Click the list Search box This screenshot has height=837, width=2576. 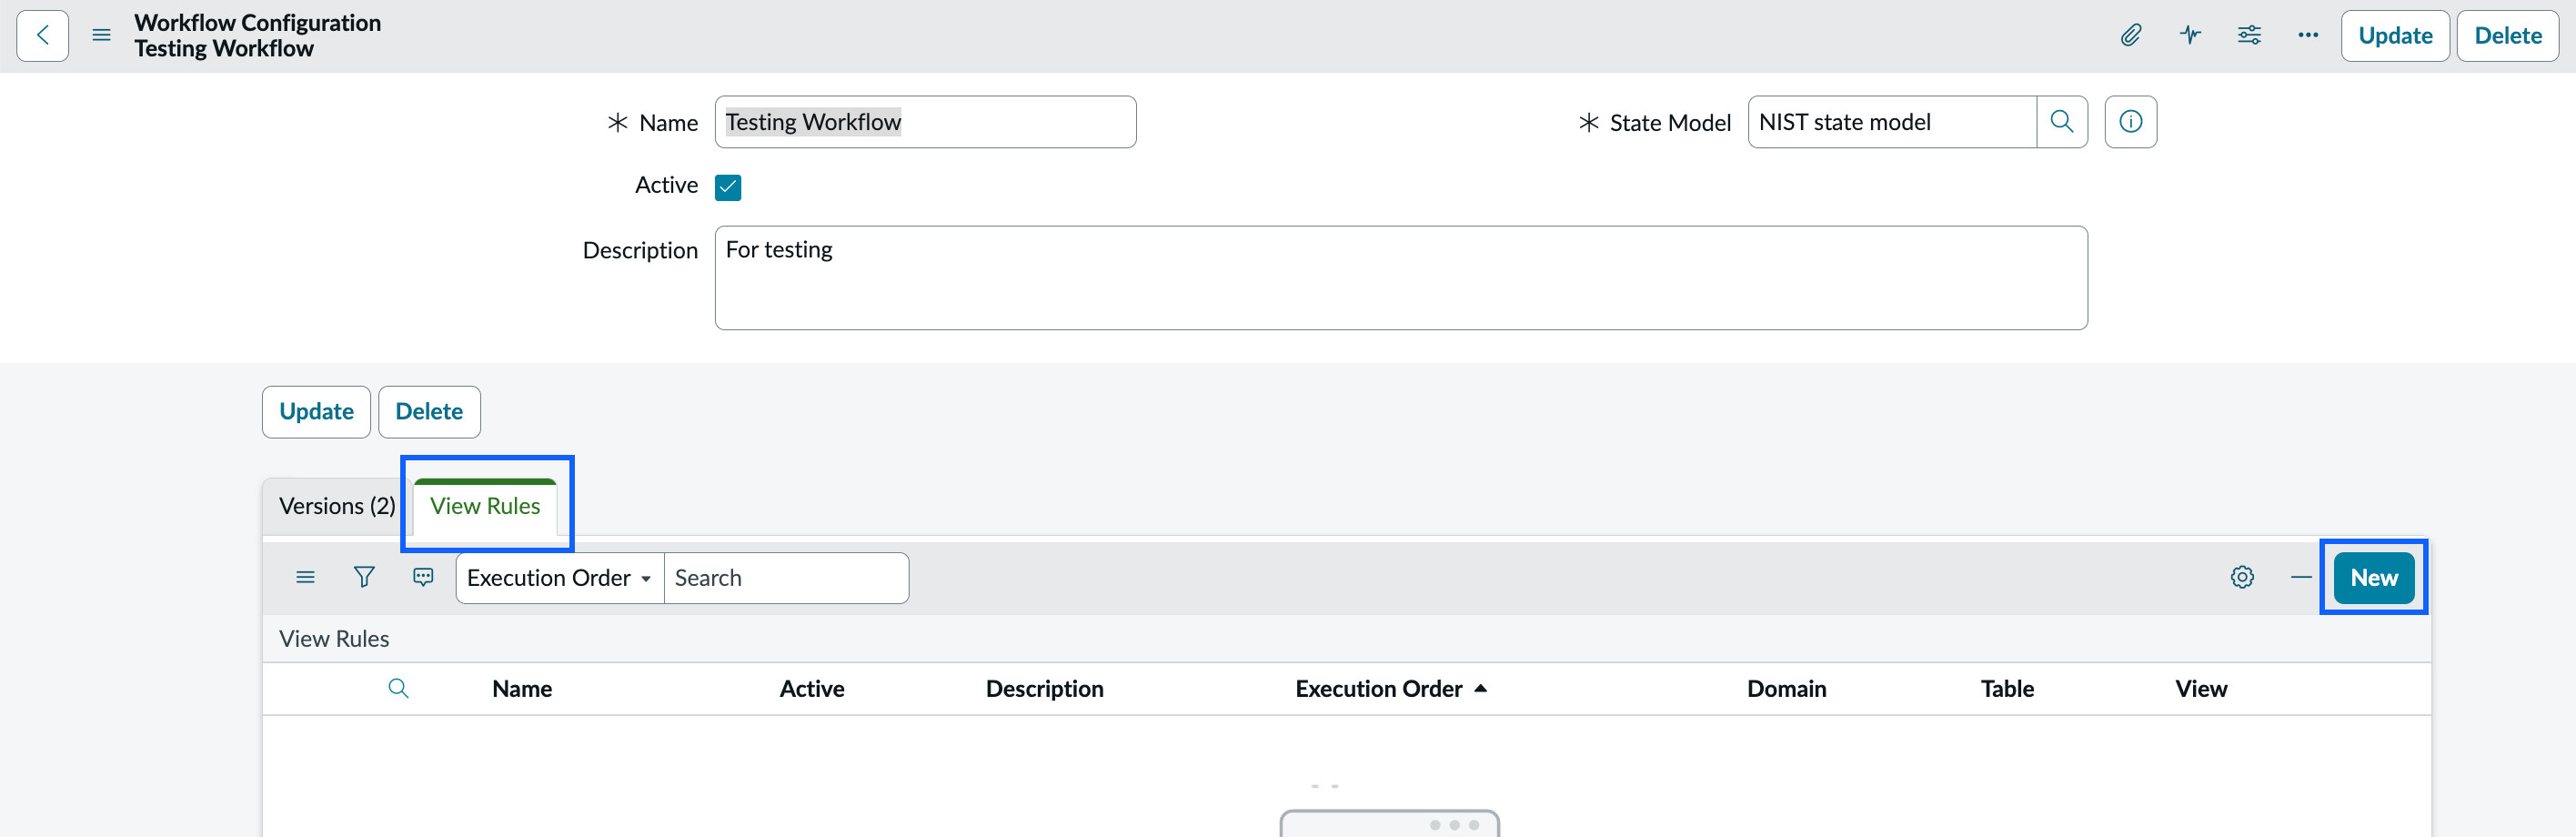point(786,578)
